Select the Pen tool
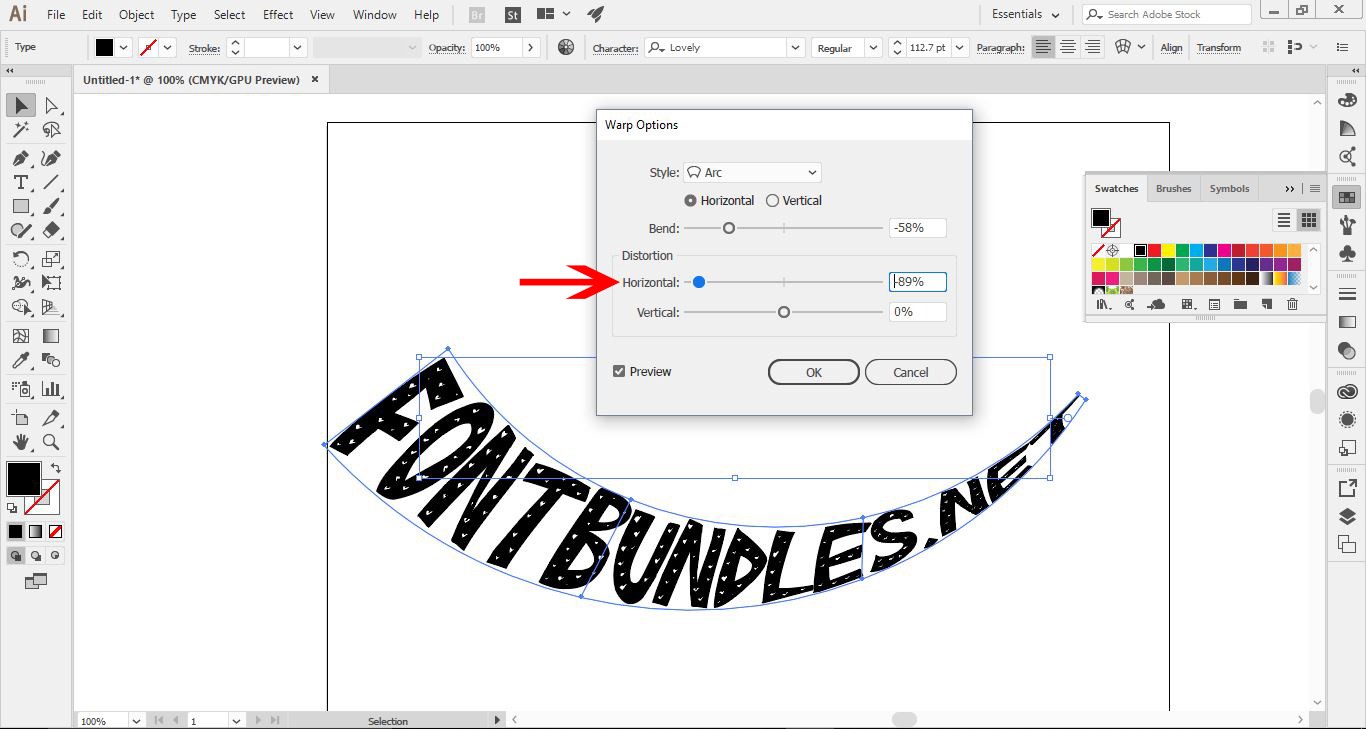 [20, 156]
